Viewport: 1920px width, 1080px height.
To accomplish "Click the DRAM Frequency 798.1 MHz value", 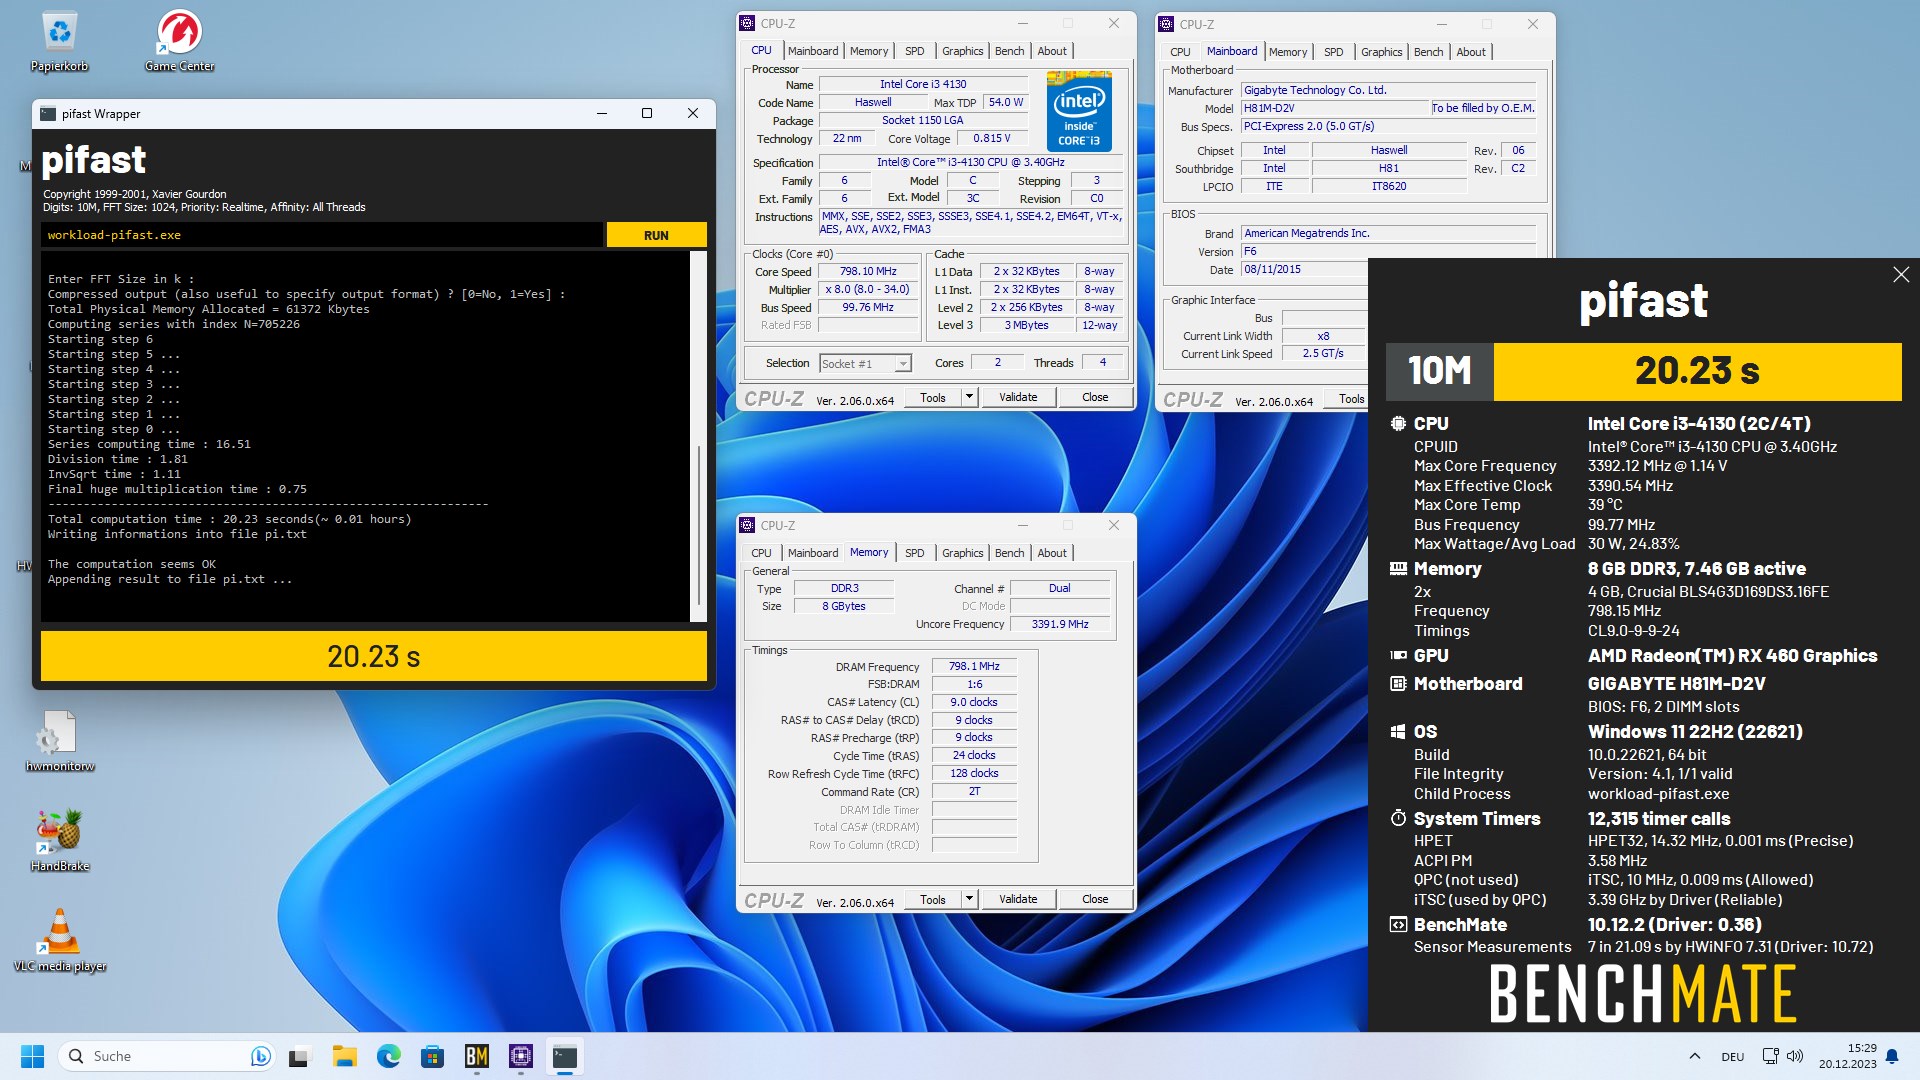I will click(974, 666).
